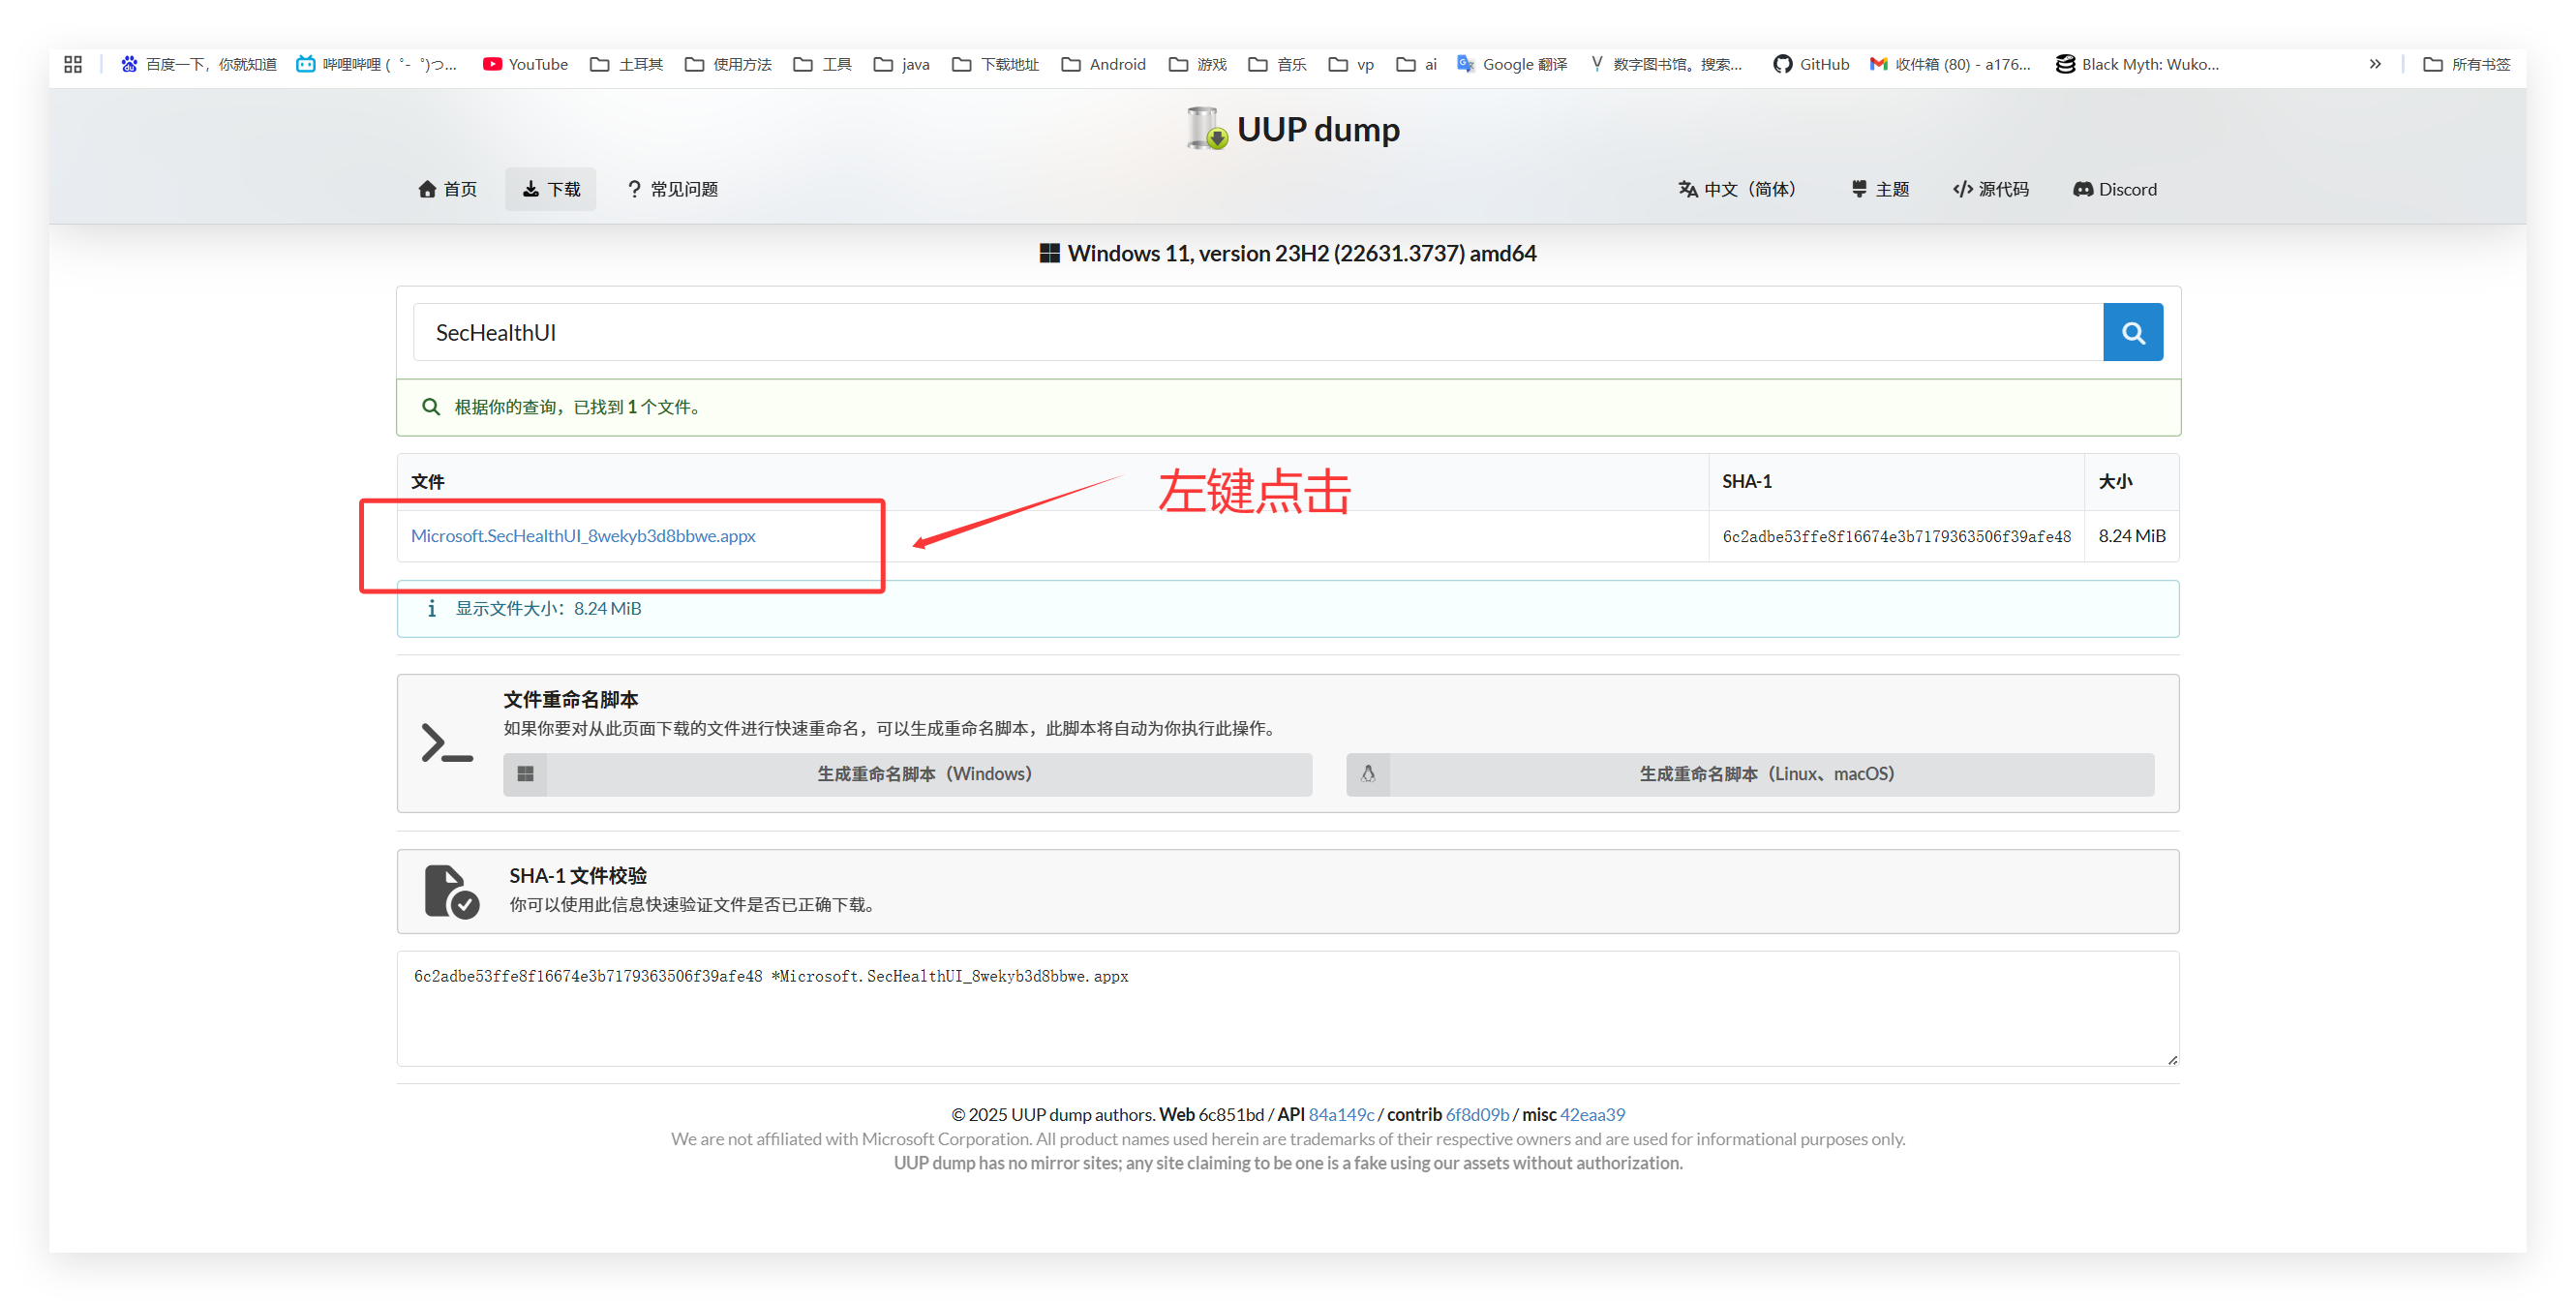This screenshot has width=2576, height=1302.
Task: Open 常见问题 FAQ page
Action: pyautogui.click(x=672, y=189)
